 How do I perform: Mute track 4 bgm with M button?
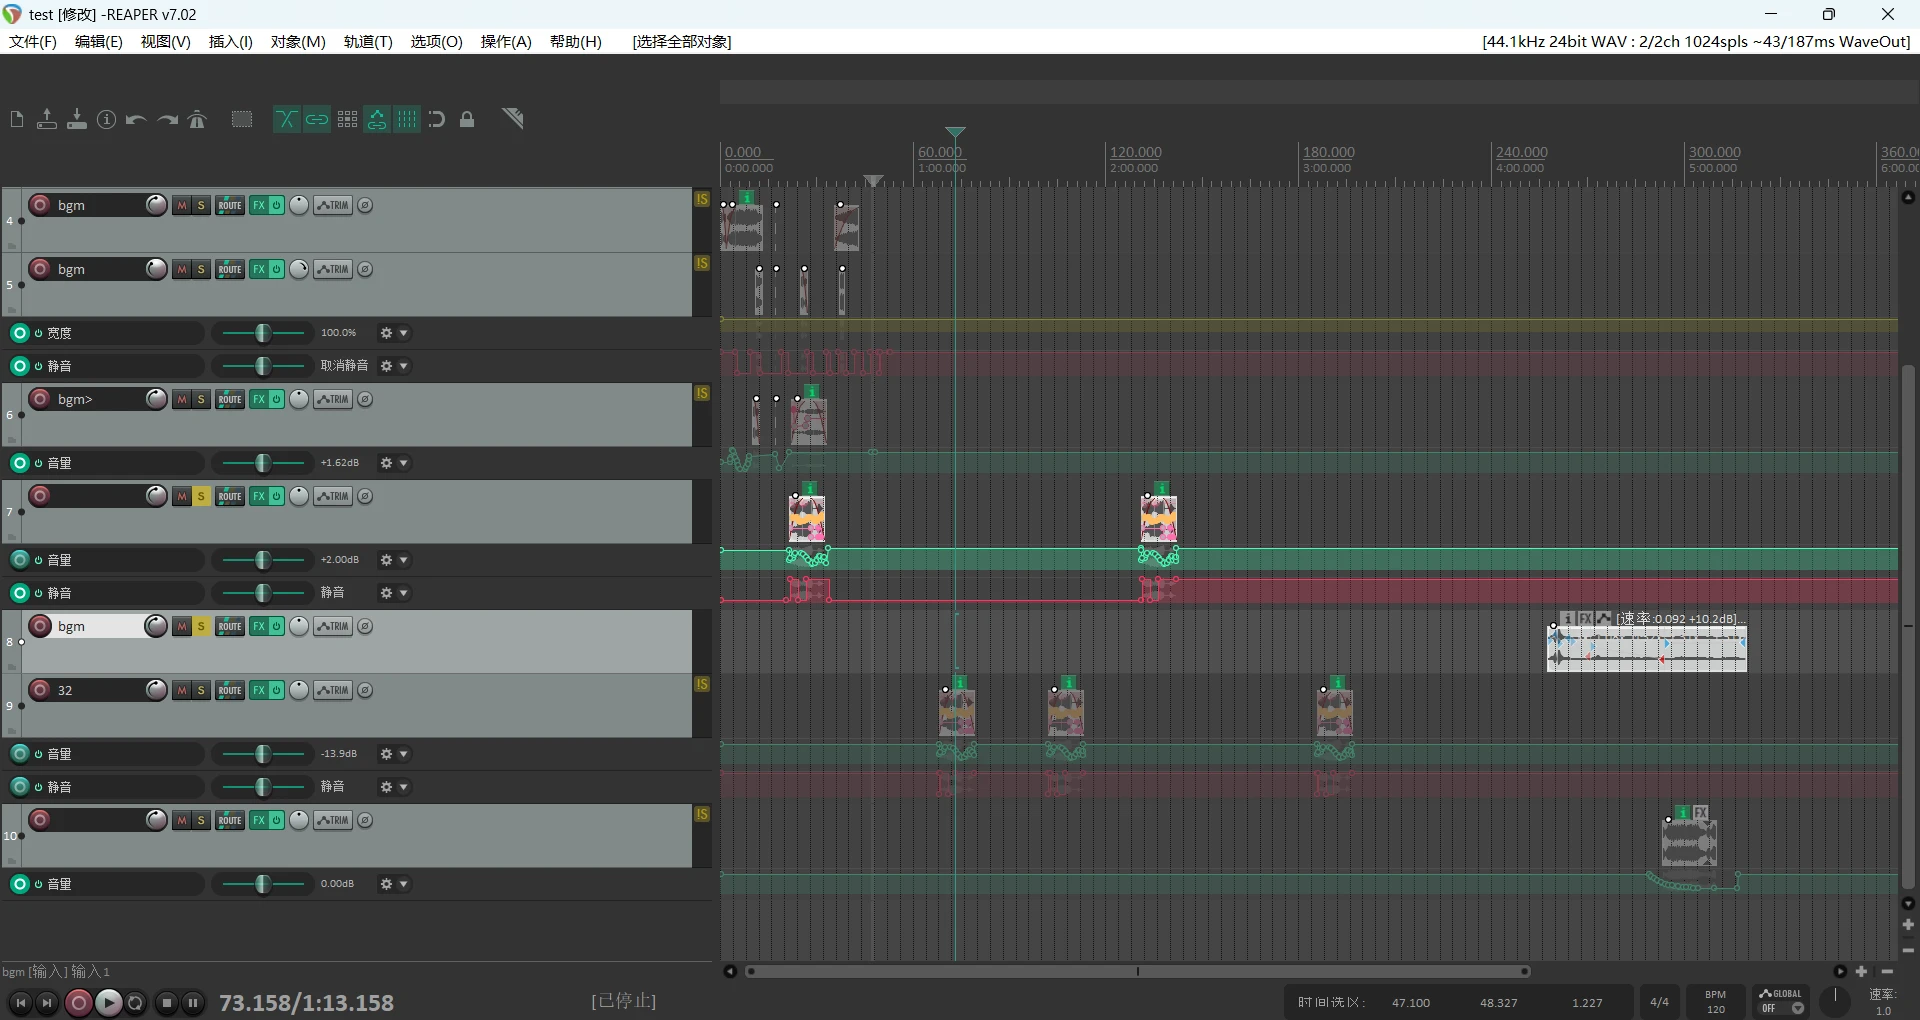(182, 206)
